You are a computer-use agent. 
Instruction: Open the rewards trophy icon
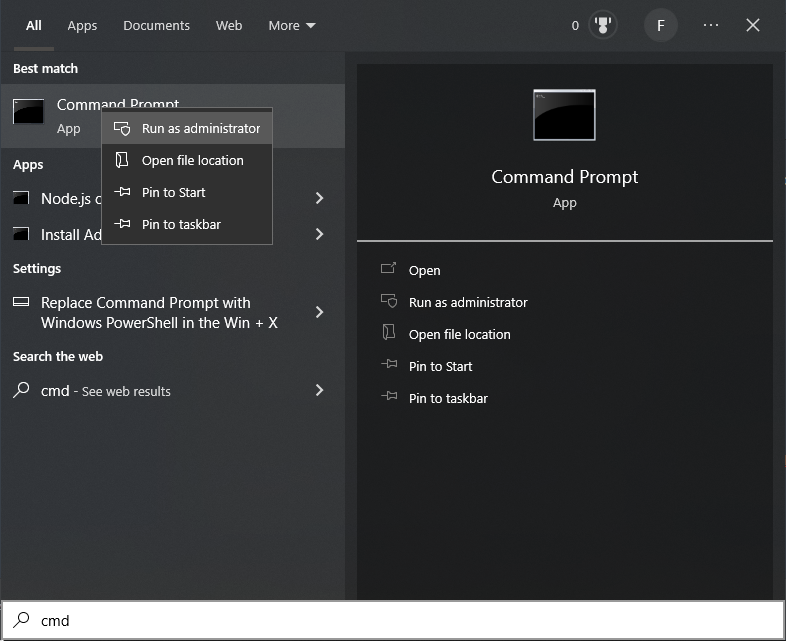click(x=603, y=25)
